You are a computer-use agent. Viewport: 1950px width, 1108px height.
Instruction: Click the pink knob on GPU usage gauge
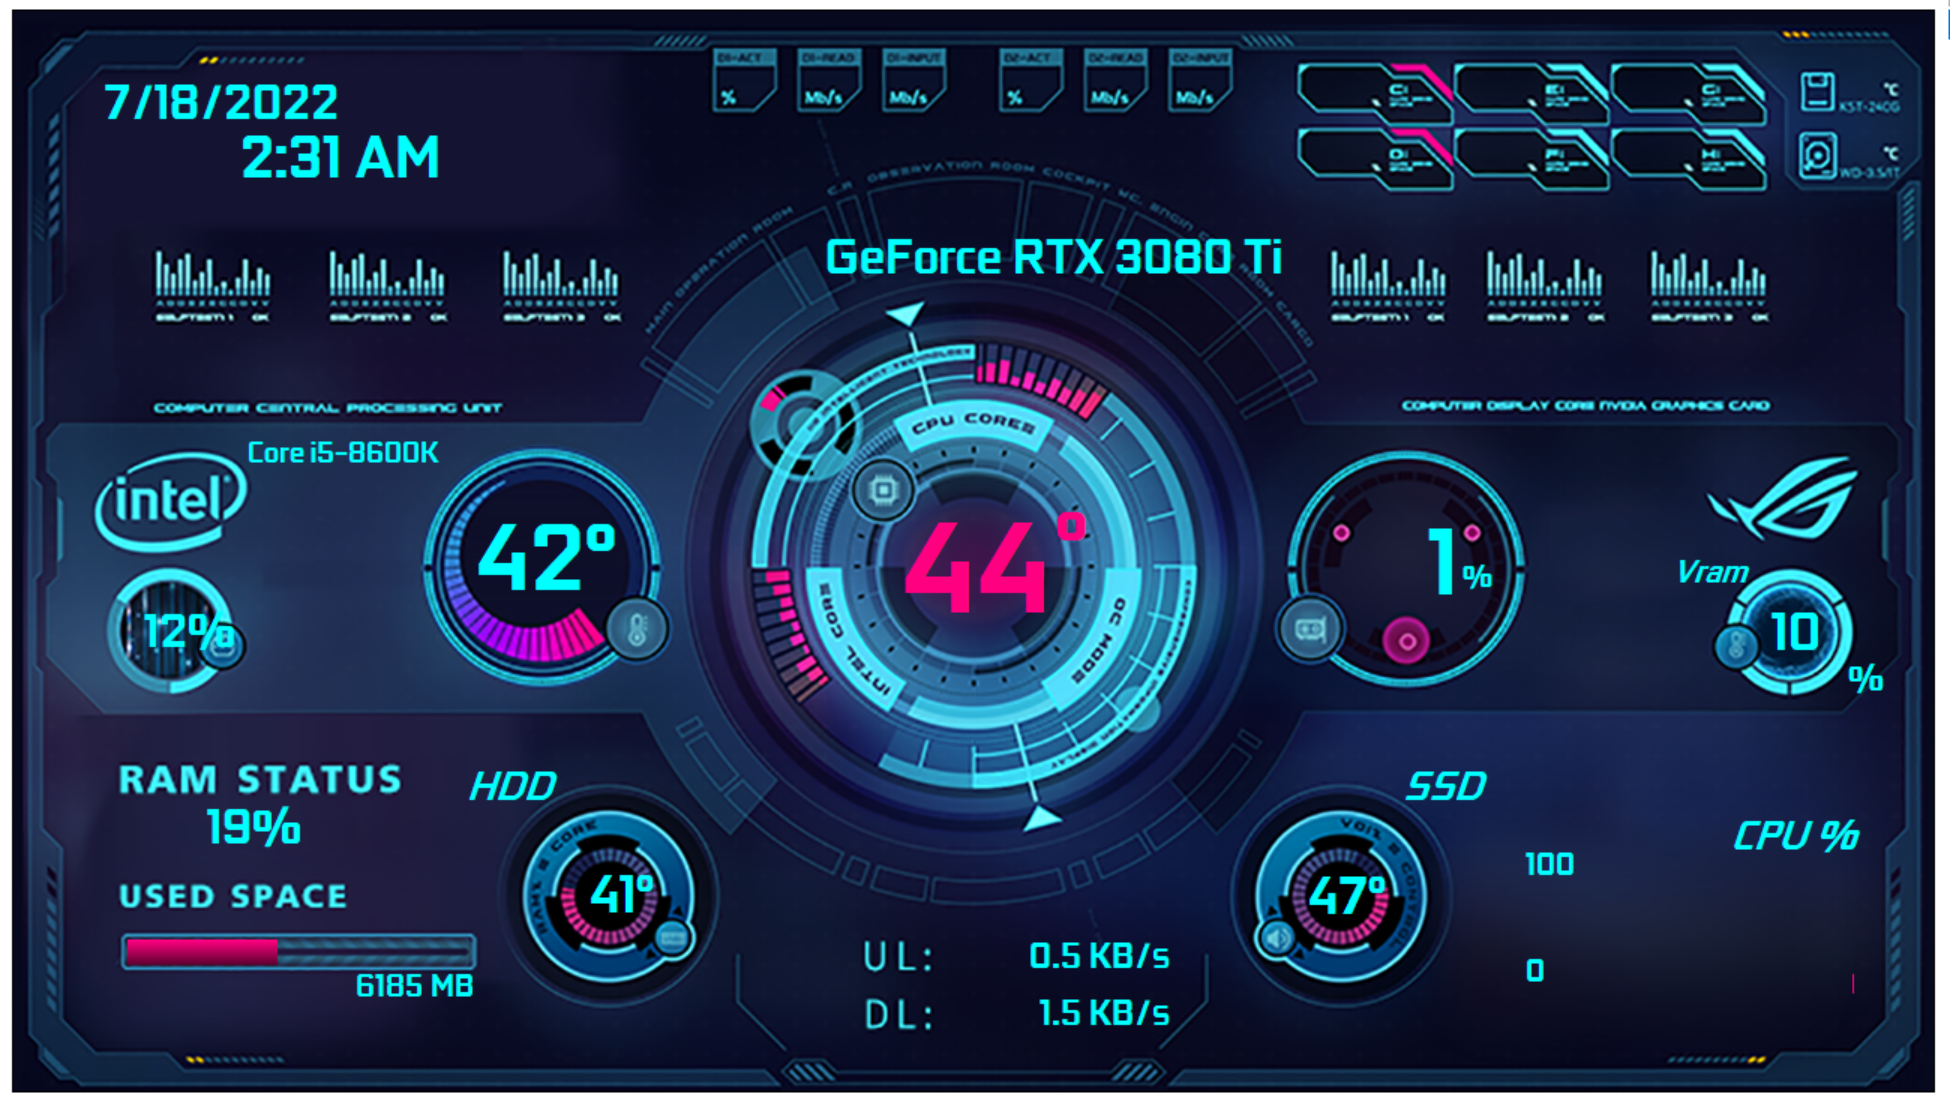click(x=1406, y=641)
